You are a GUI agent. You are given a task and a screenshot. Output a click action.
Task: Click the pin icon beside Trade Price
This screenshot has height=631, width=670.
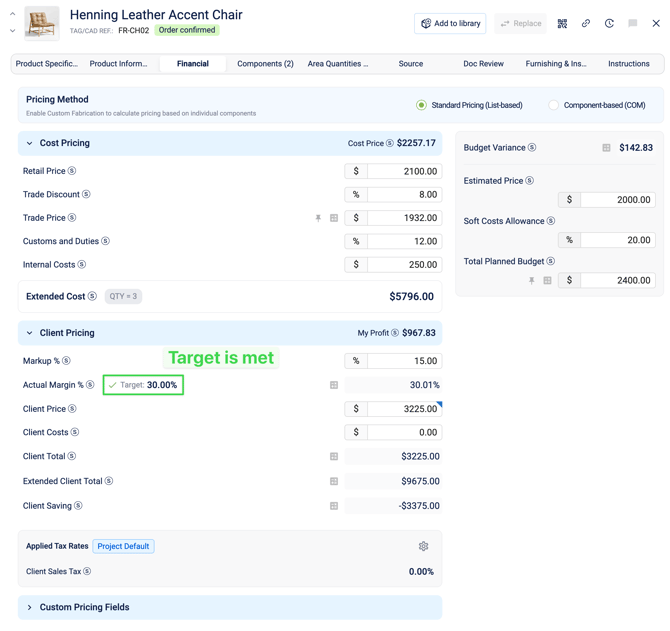pyautogui.click(x=318, y=218)
